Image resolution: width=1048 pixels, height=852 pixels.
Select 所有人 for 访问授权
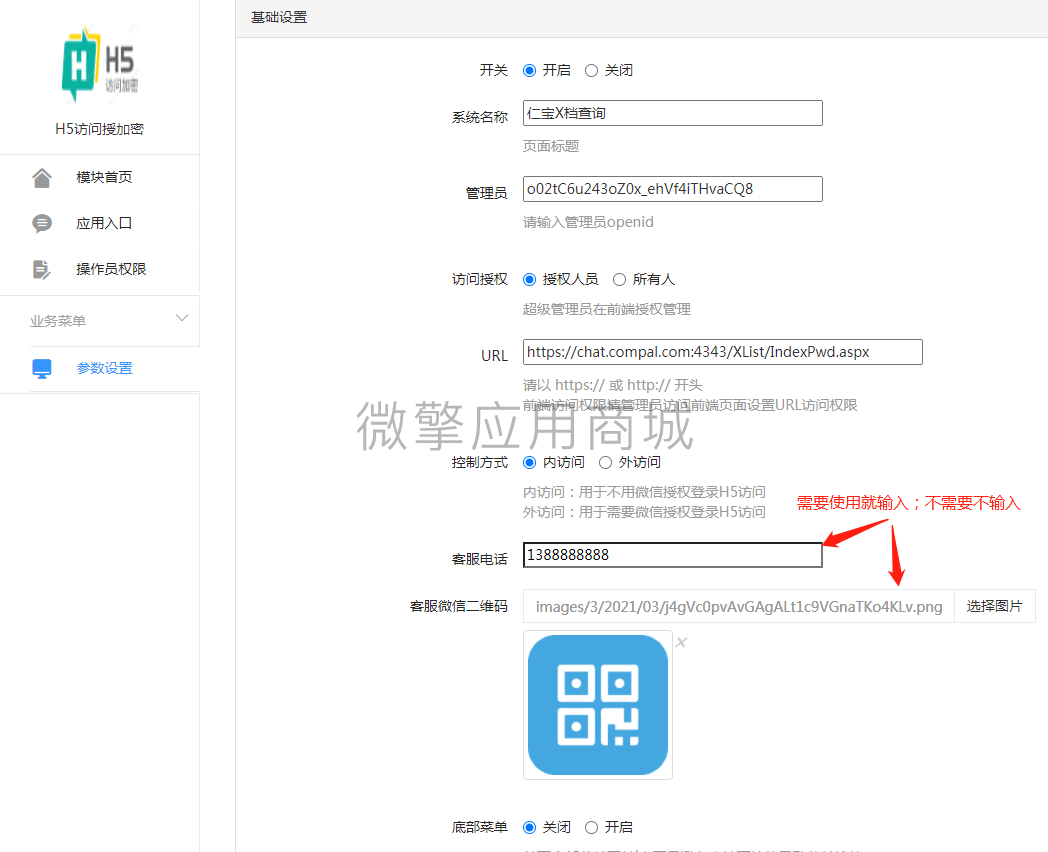click(x=620, y=280)
